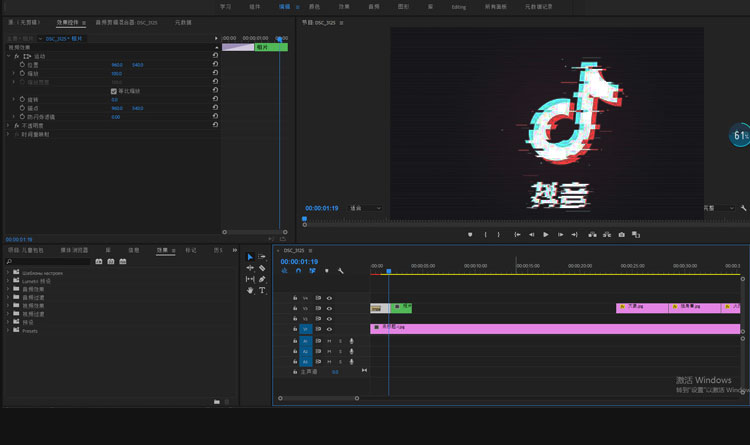Toggle Position animation stopwatch

(22, 65)
